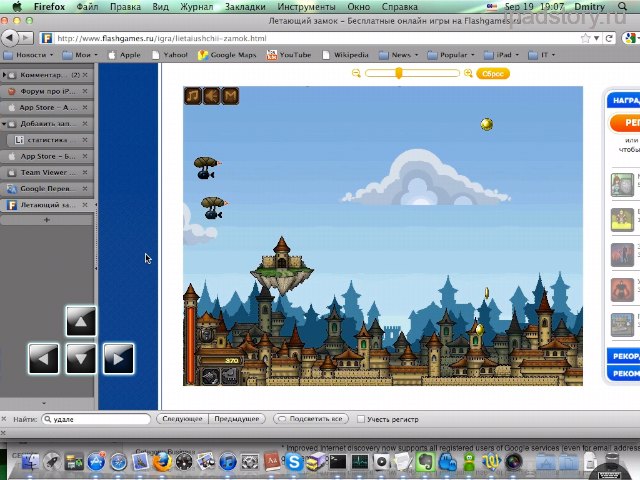The width and height of the screenshot is (640, 480).
Task: Open Файл menu
Action: click(87, 7)
